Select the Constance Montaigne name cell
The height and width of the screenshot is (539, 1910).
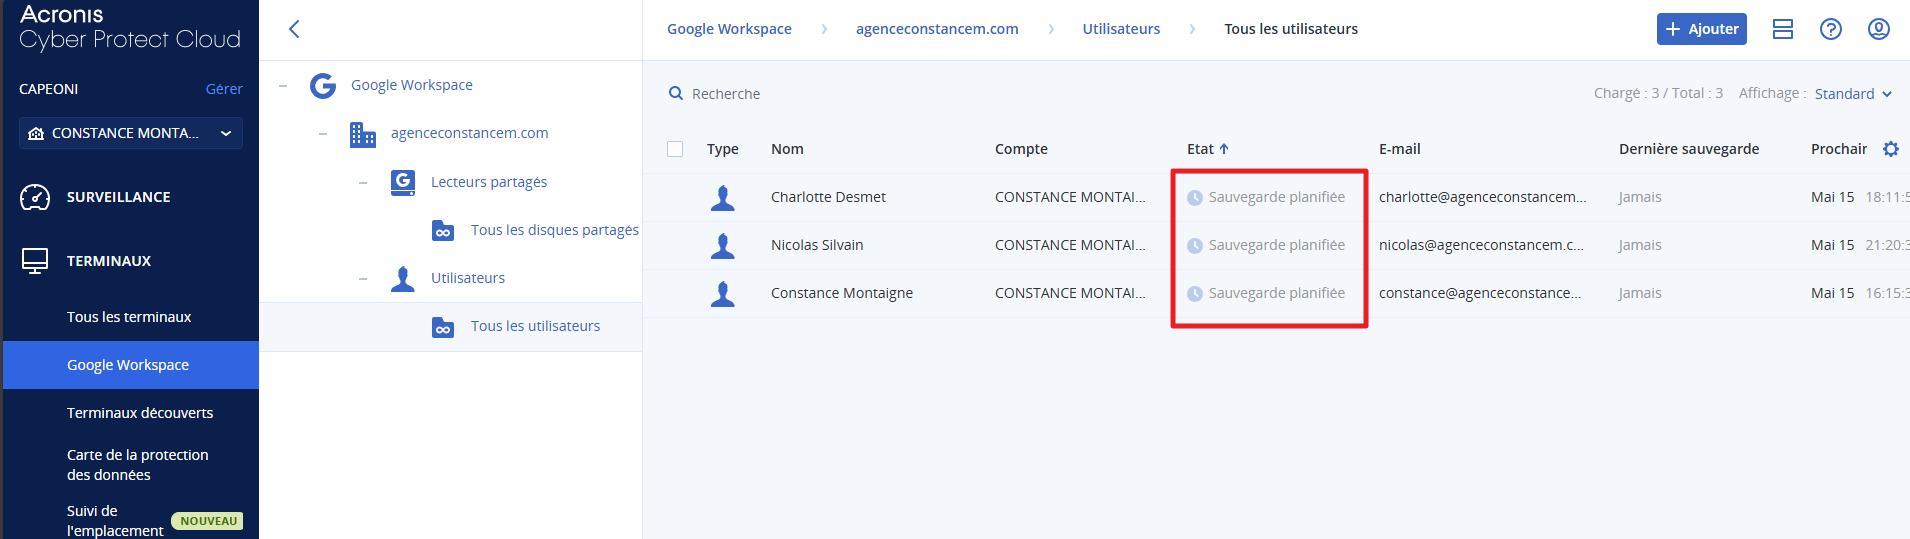click(x=842, y=293)
